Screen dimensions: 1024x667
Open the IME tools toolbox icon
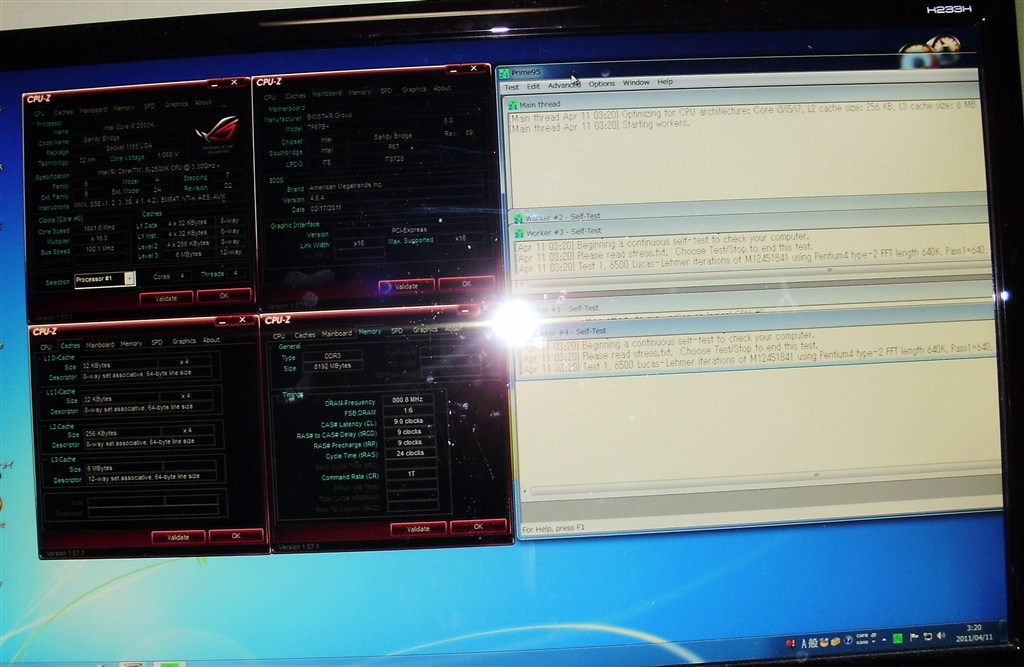[835, 642]
